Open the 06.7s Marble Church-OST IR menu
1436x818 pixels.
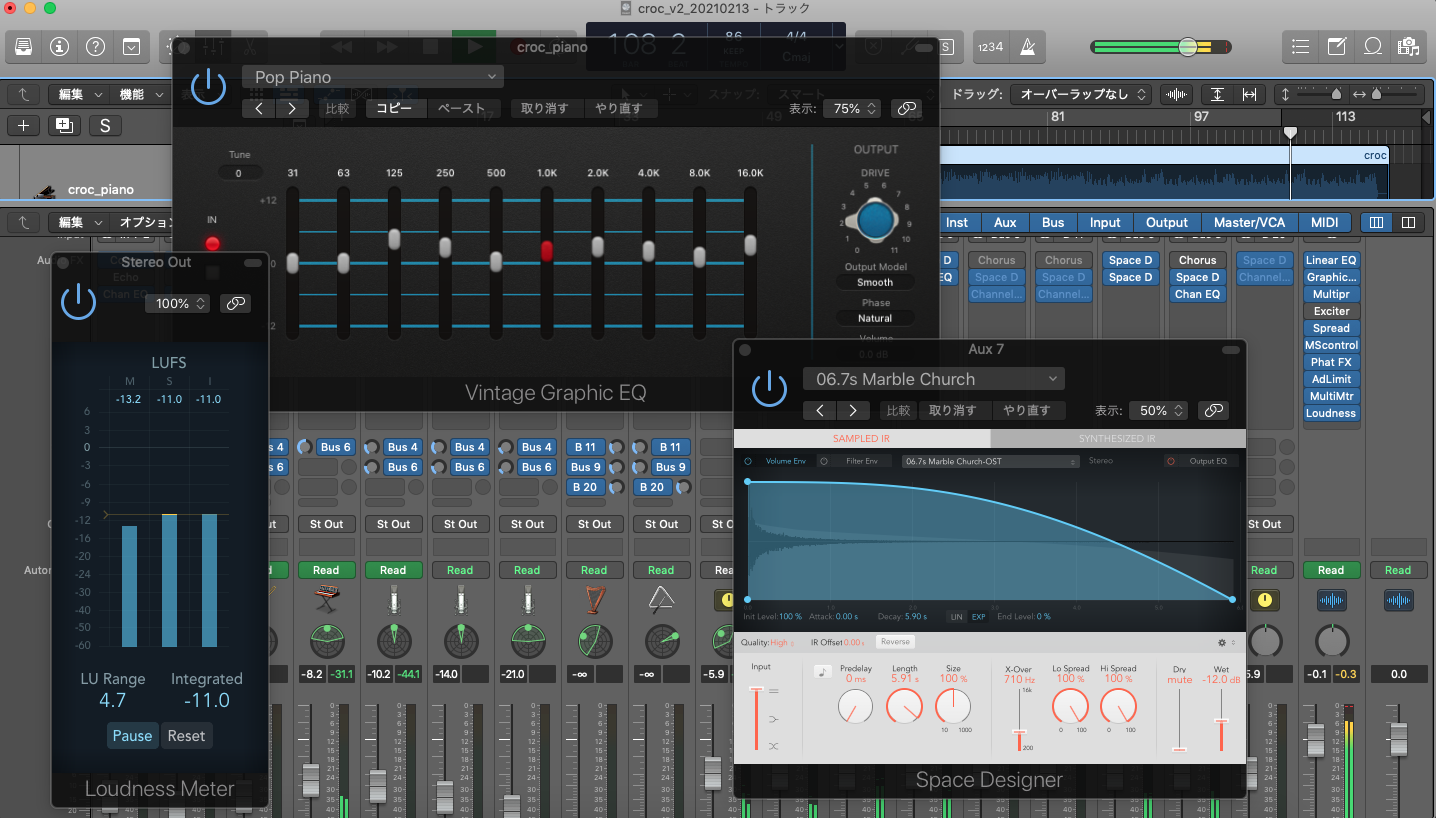pyautogui.click(x=990, y=461)
